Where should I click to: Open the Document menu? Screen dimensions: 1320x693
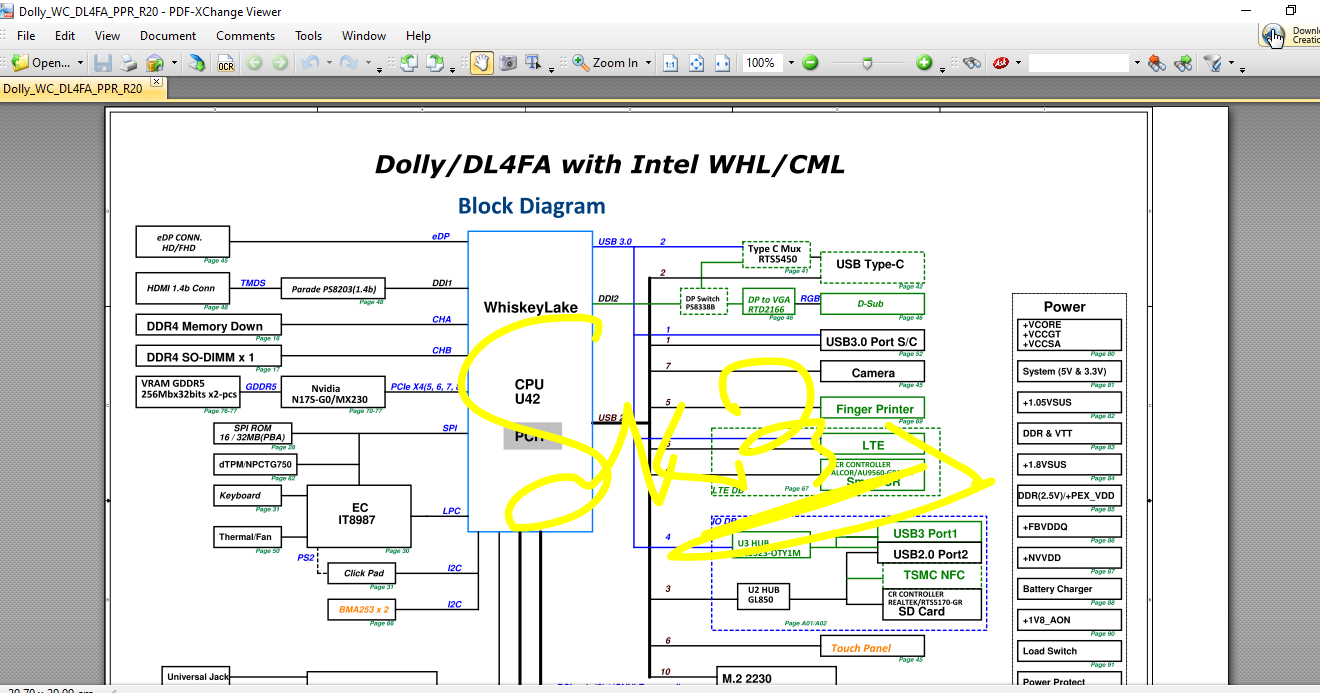point(168,35)
